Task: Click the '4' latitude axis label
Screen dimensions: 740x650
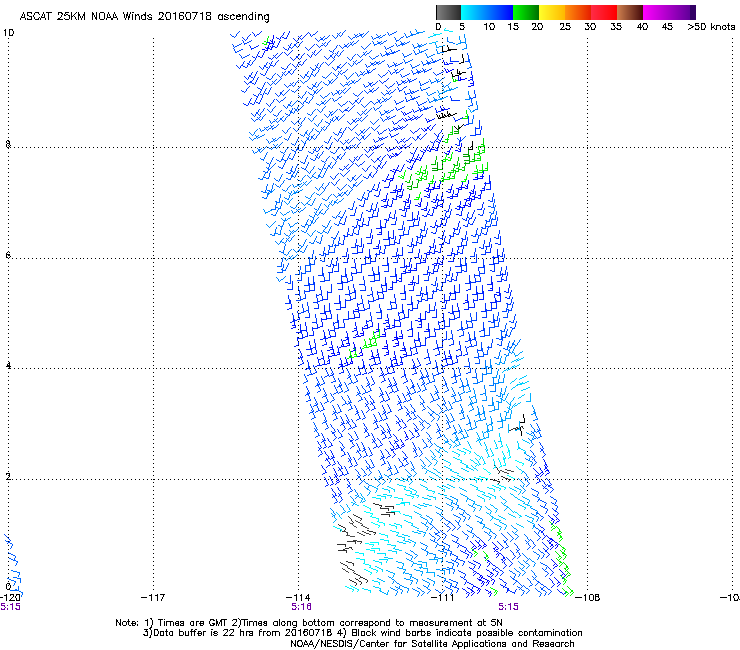Action: point(8,365)
